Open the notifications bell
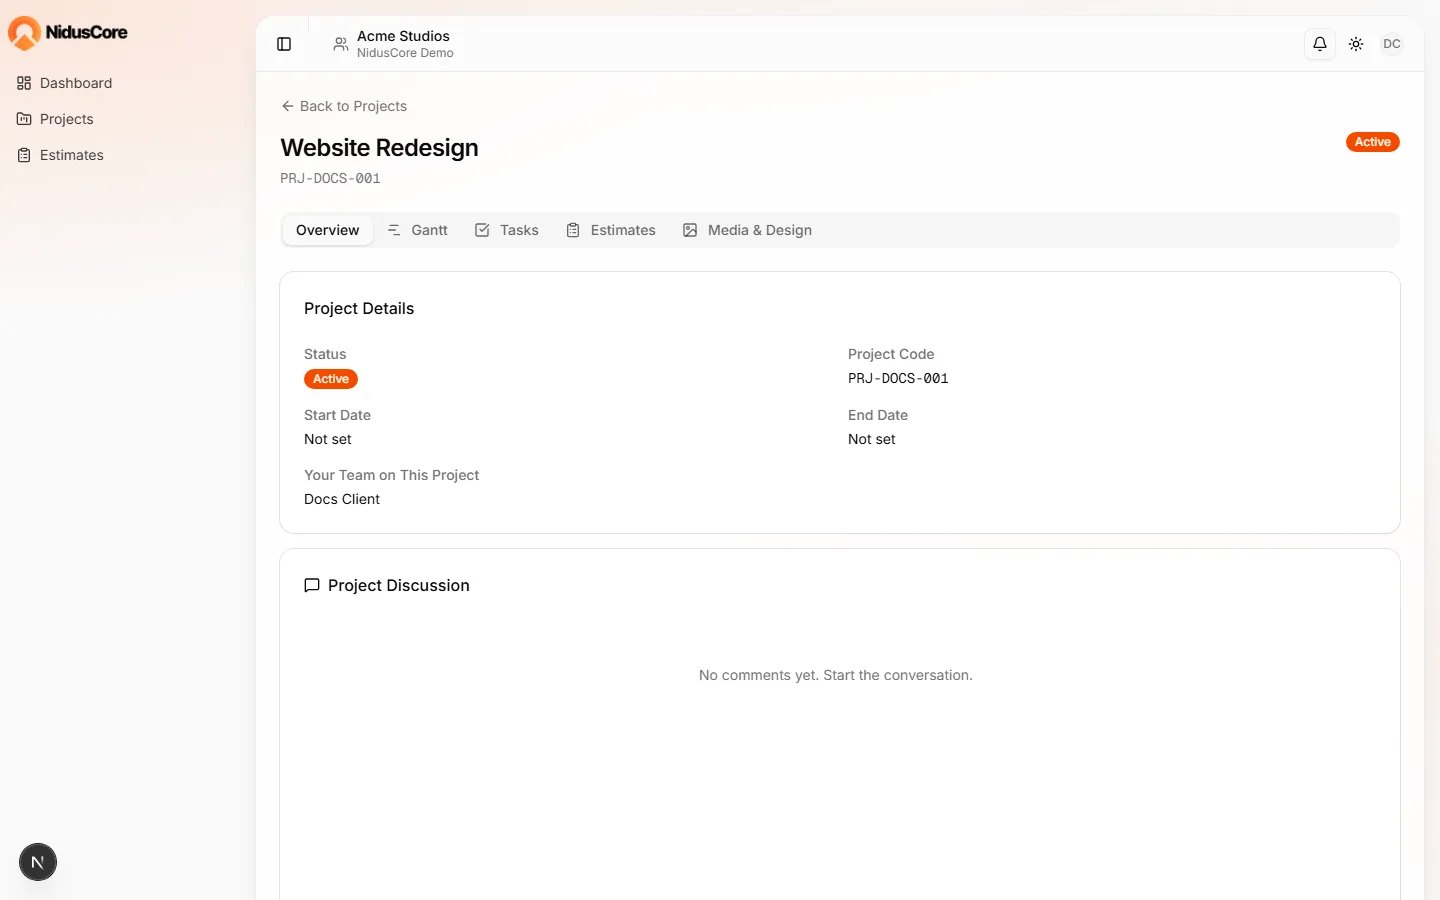This screenshot has width=1440, height=900. (x=1320, y=44)
